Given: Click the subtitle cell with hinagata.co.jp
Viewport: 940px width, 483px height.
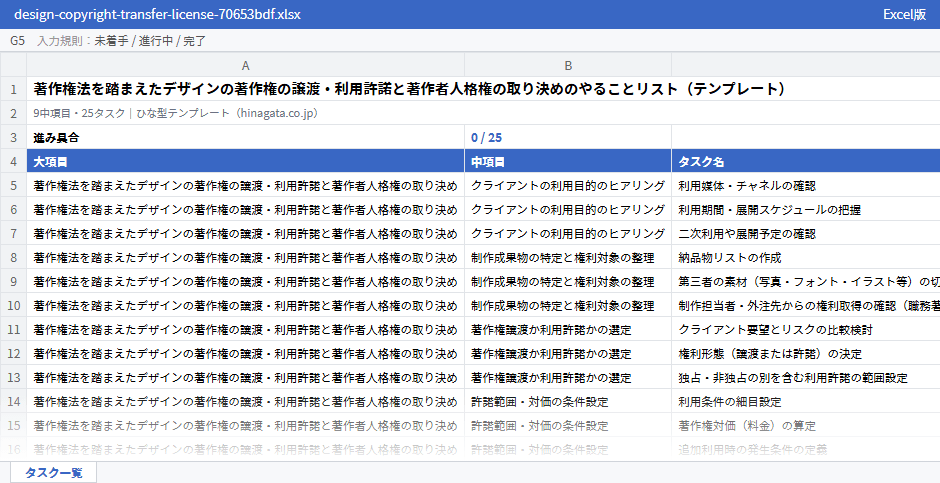Looking at the screenshot, I should [483, 113].
